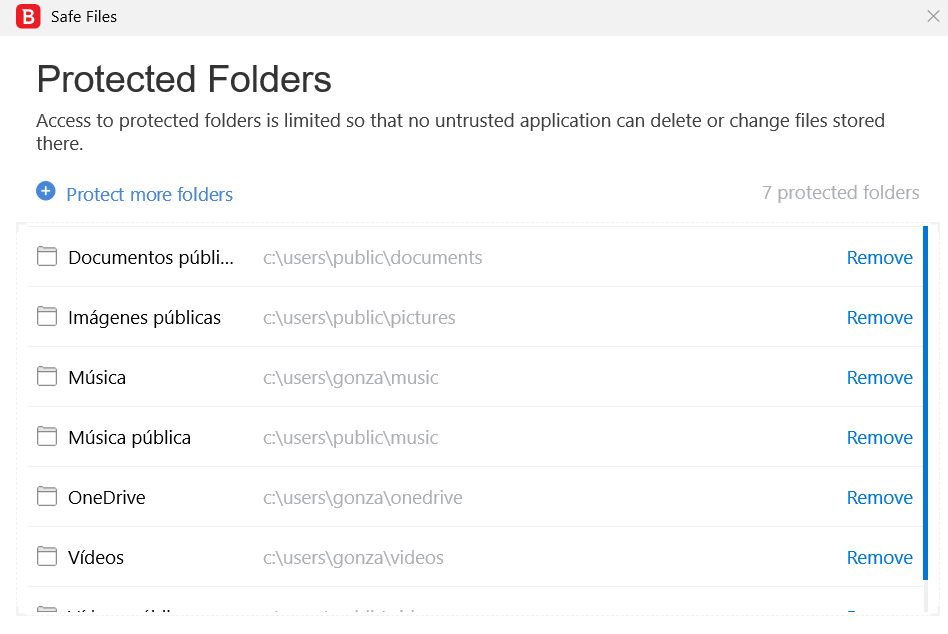This screenshot has height=634, width=948.
Task: Remove Imágenes públicas from protected folders
Action: tap(879, 318)
